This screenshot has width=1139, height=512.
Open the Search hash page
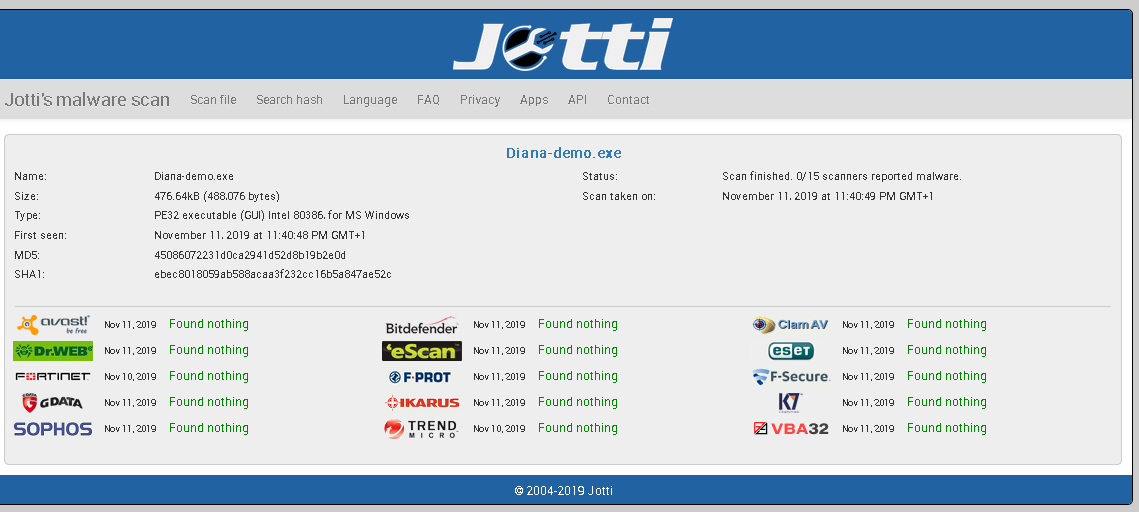pyautogui.click(x=289, y=99)
